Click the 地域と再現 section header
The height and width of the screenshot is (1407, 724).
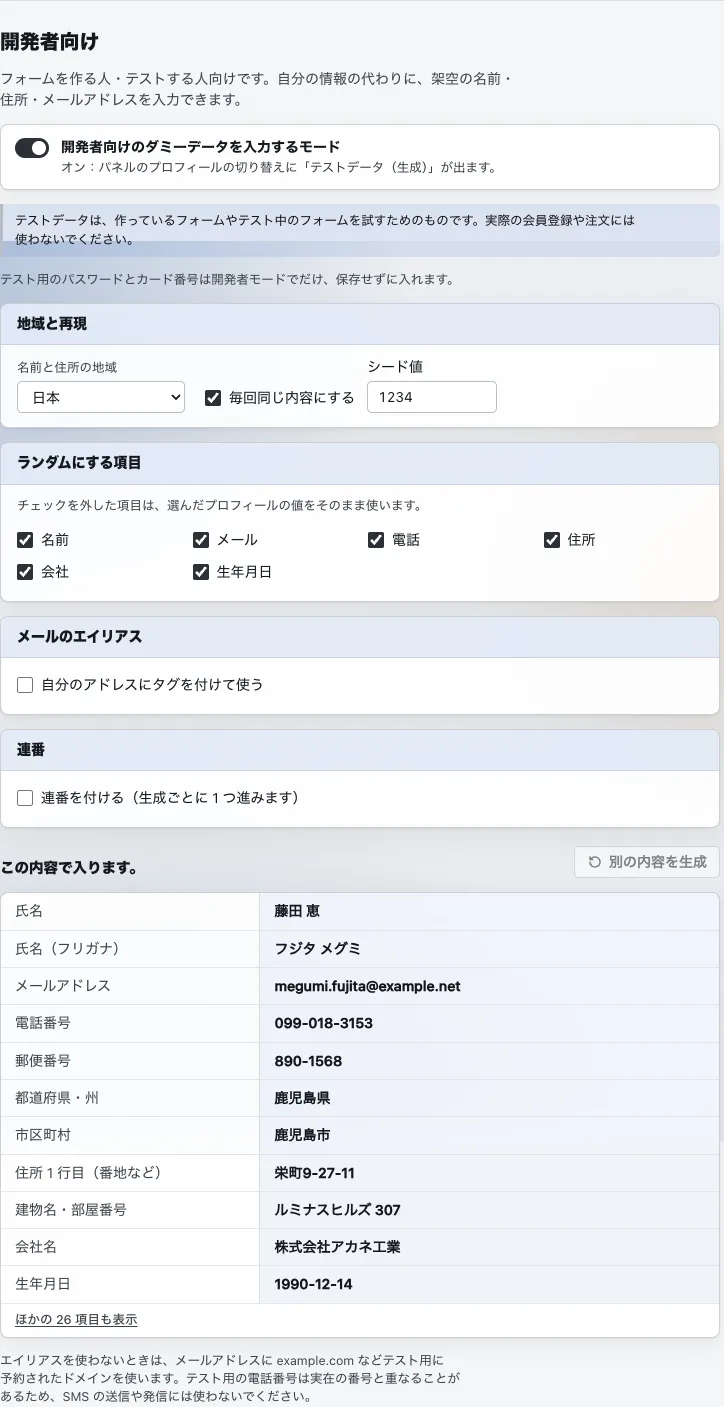[x=360, y=324]
